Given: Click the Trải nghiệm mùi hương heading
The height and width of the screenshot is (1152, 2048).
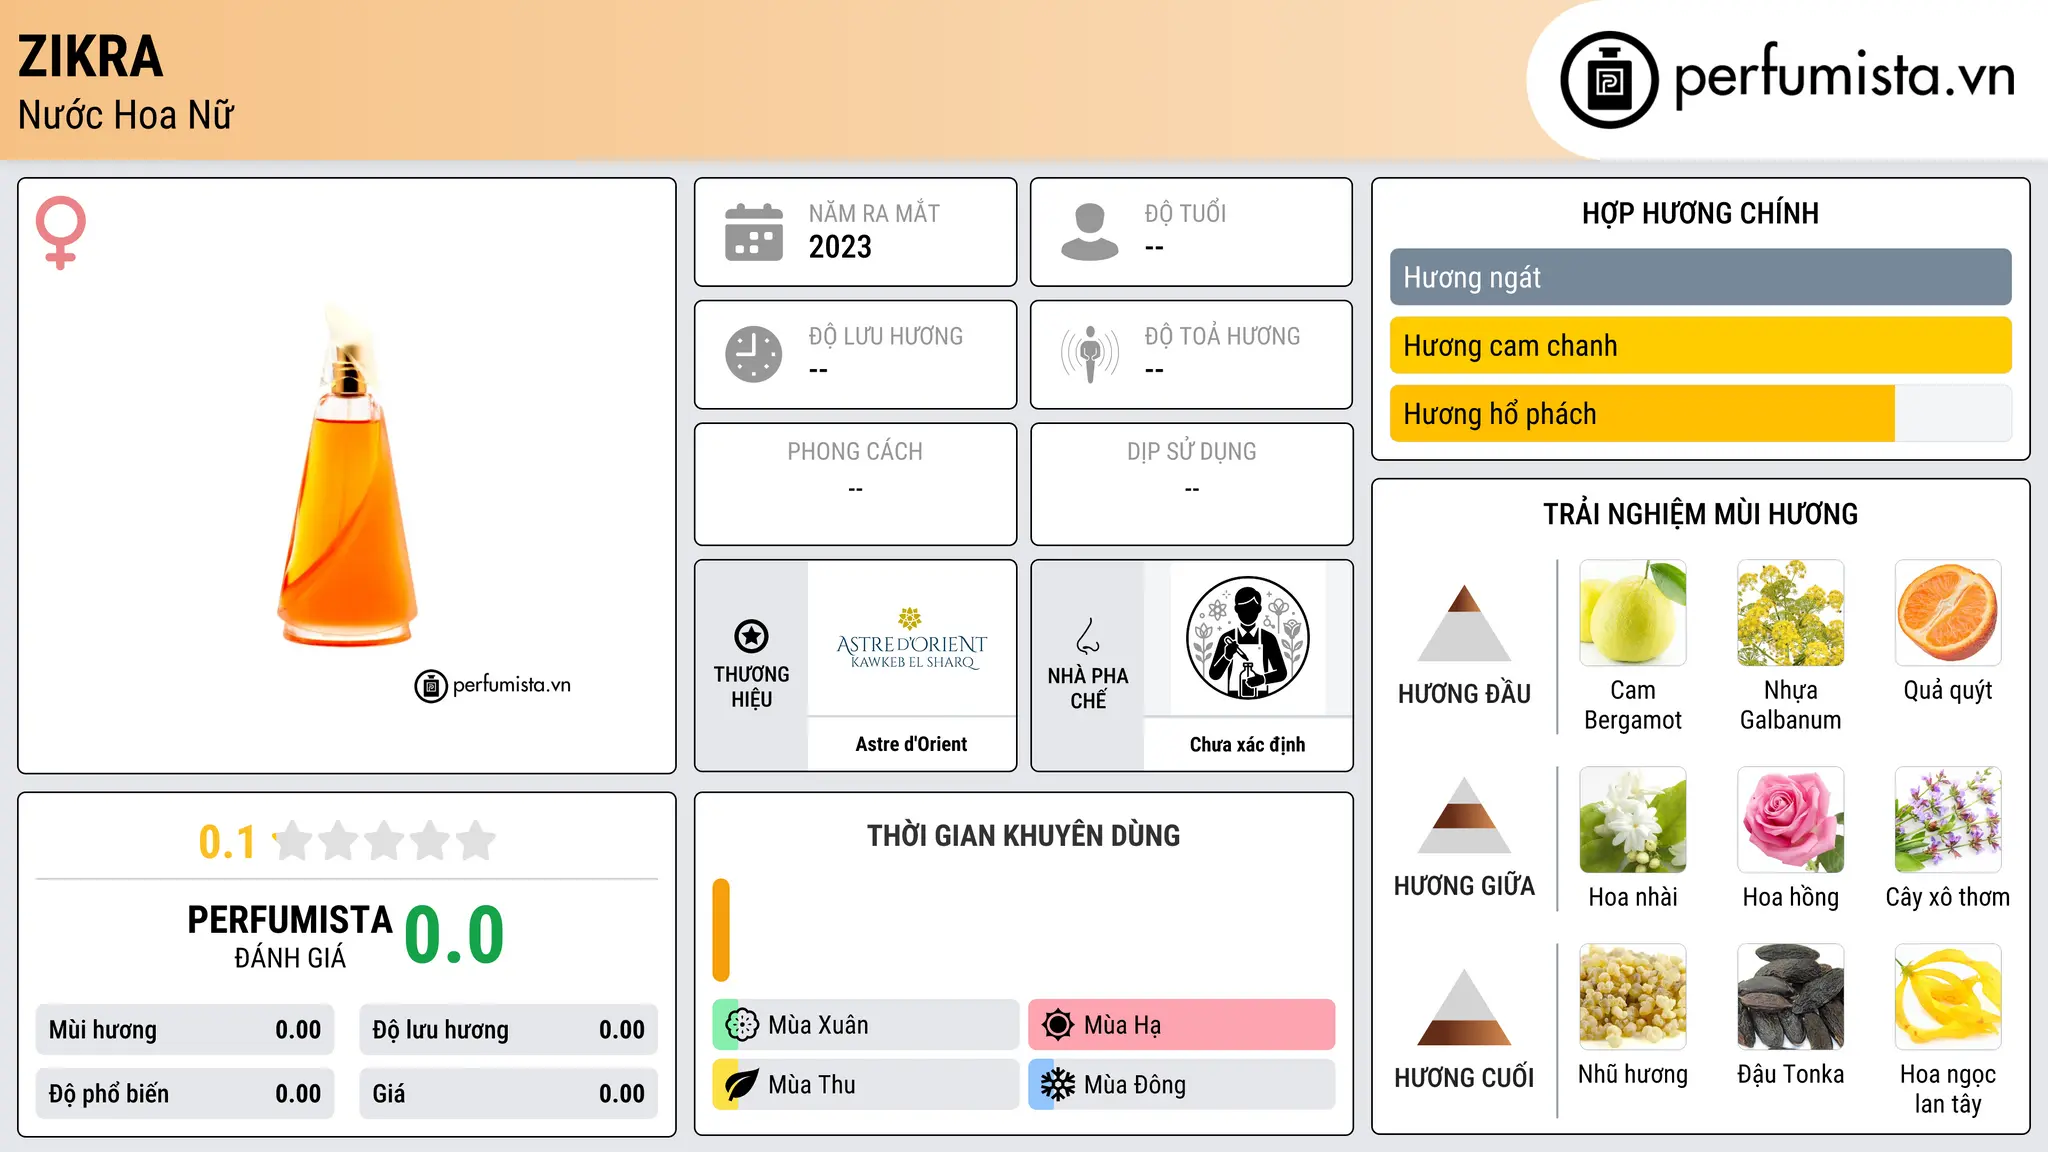Looking at the screenshot, I should (1700, 514).
